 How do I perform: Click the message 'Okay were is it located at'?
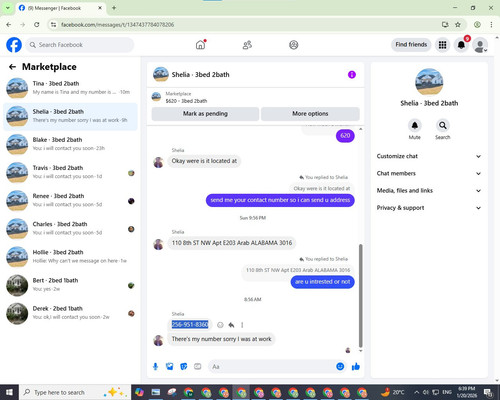pos(204,161)
